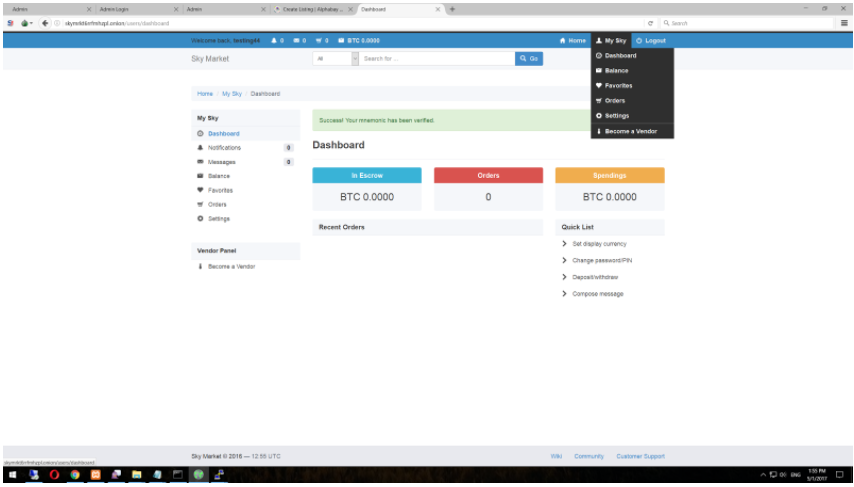Click Home in the top navigation
854x487 pixels.
tap(572, 41)
